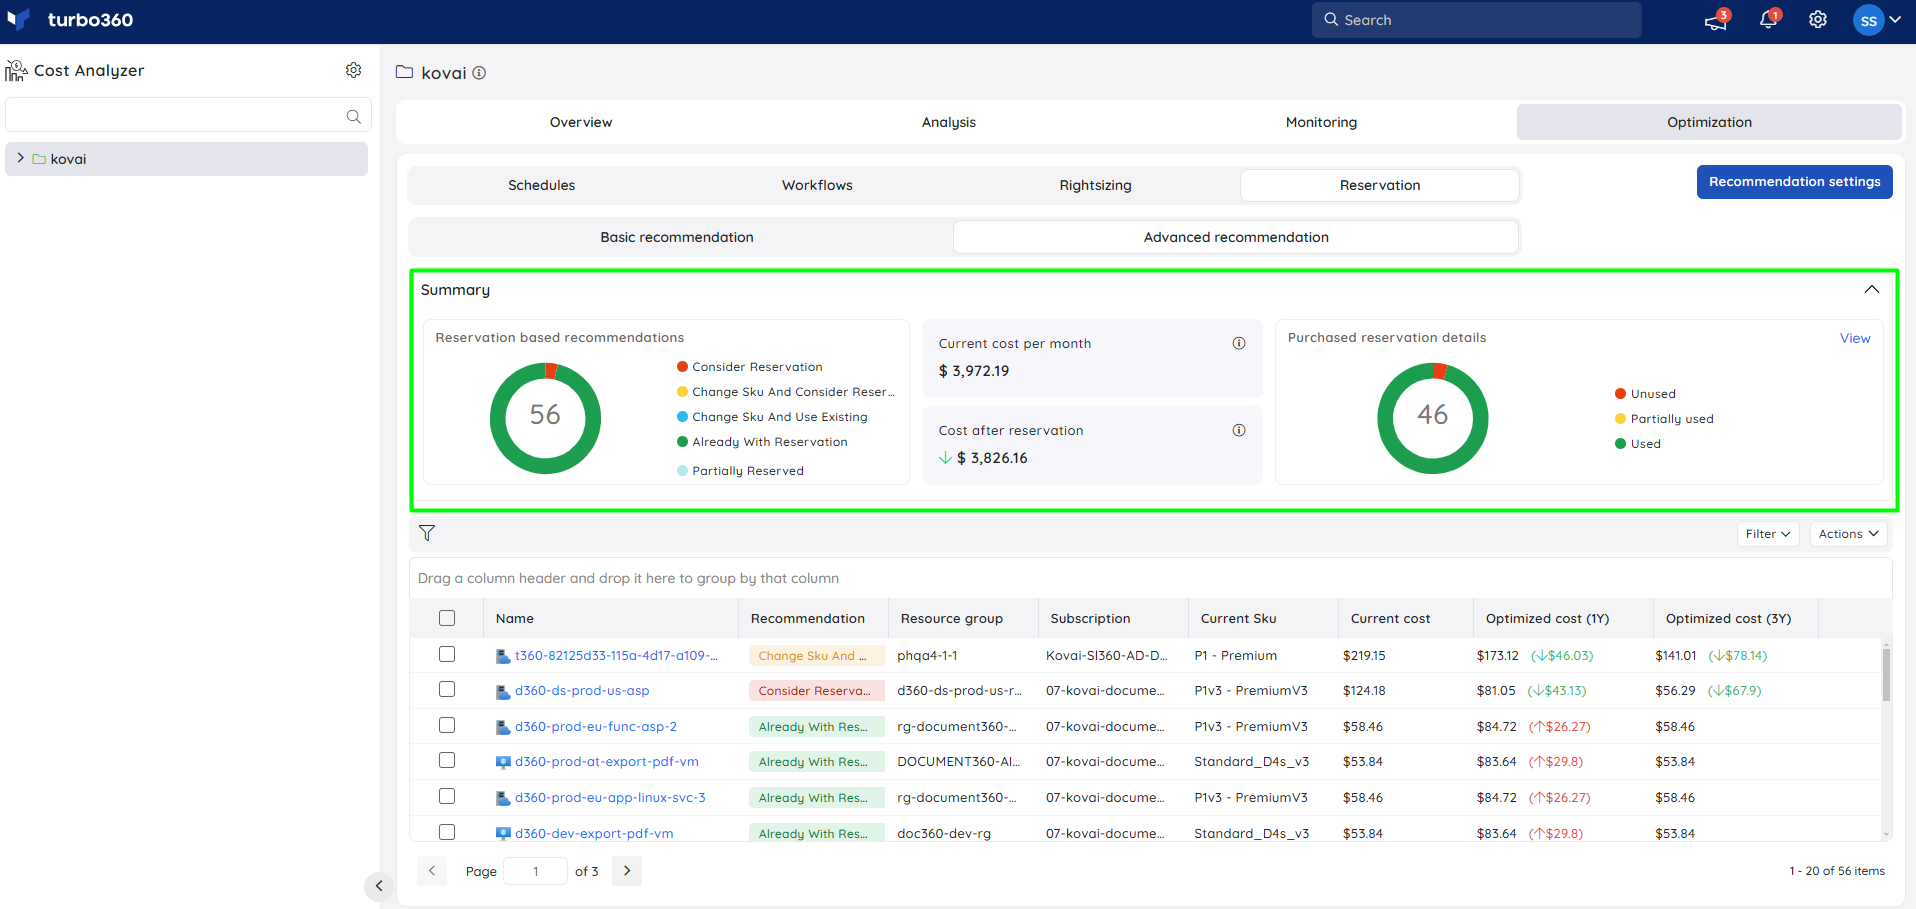Click the Partially used legend swatch
Image resolution: width=1916 pixels, height=909 pixels.
1620,419
